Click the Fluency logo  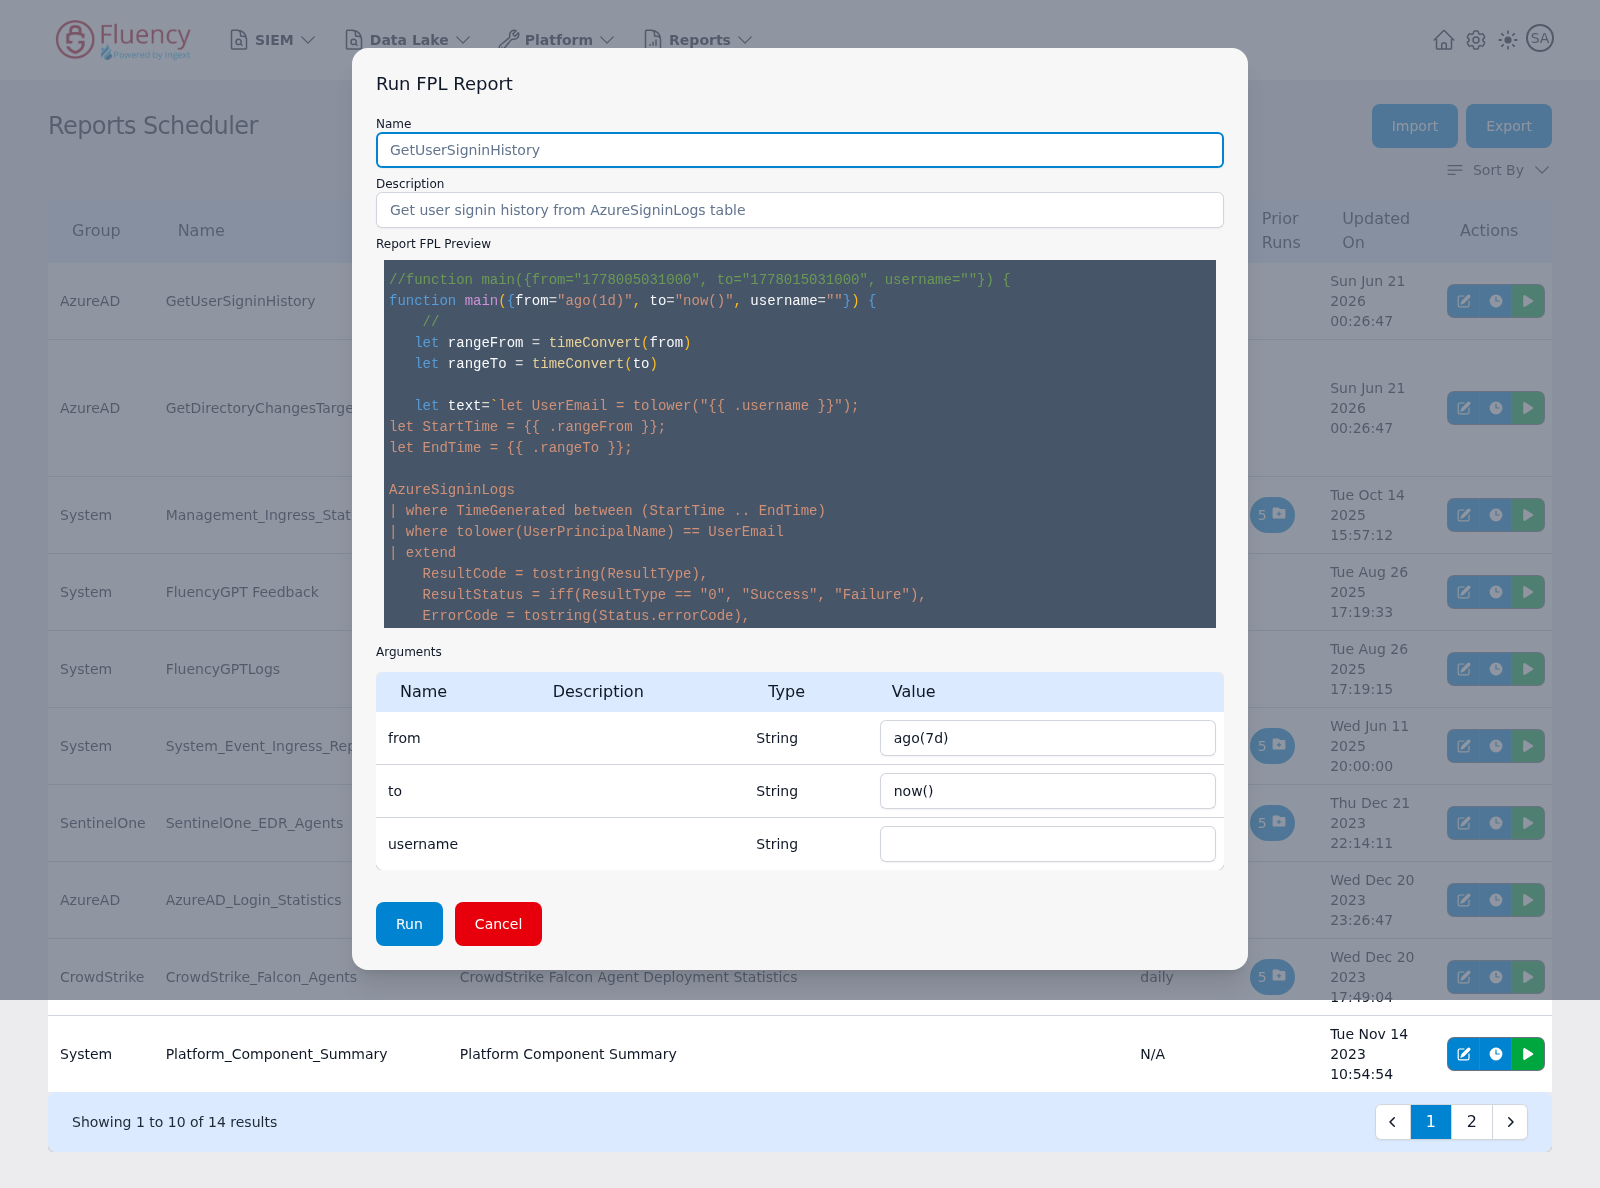tap(123, 40)
